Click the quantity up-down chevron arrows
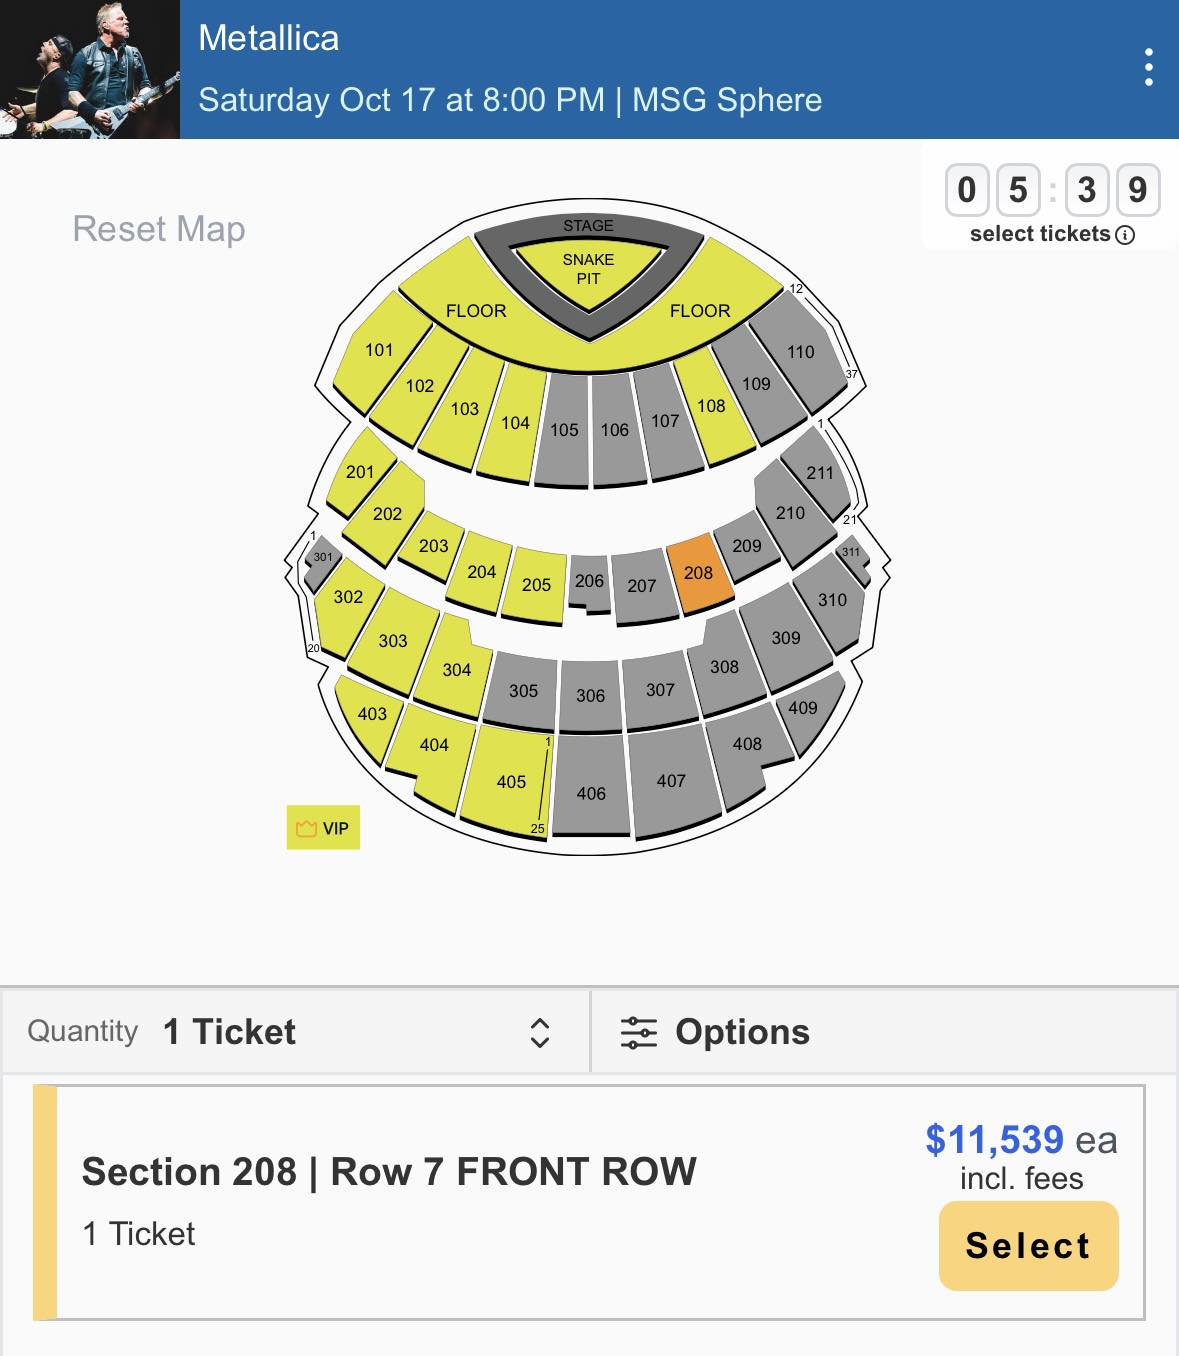 540,1032
